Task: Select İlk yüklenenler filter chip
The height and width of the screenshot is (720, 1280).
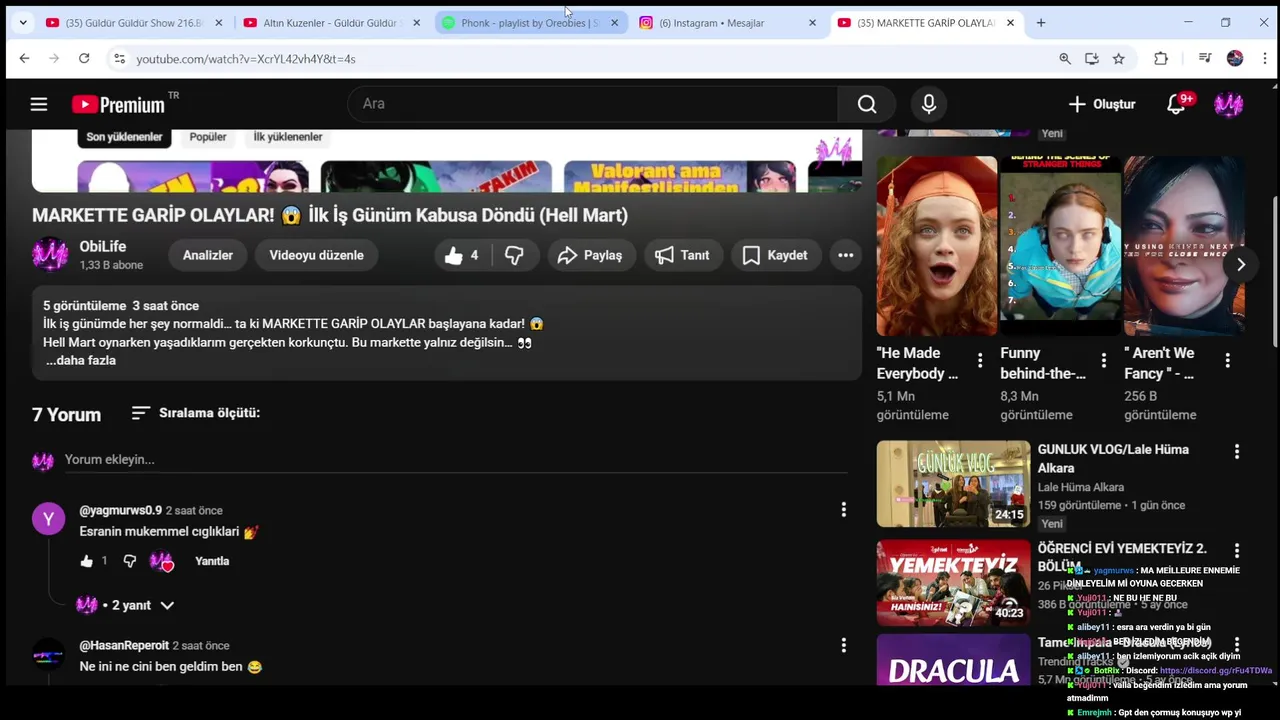Action: [288, 137]
